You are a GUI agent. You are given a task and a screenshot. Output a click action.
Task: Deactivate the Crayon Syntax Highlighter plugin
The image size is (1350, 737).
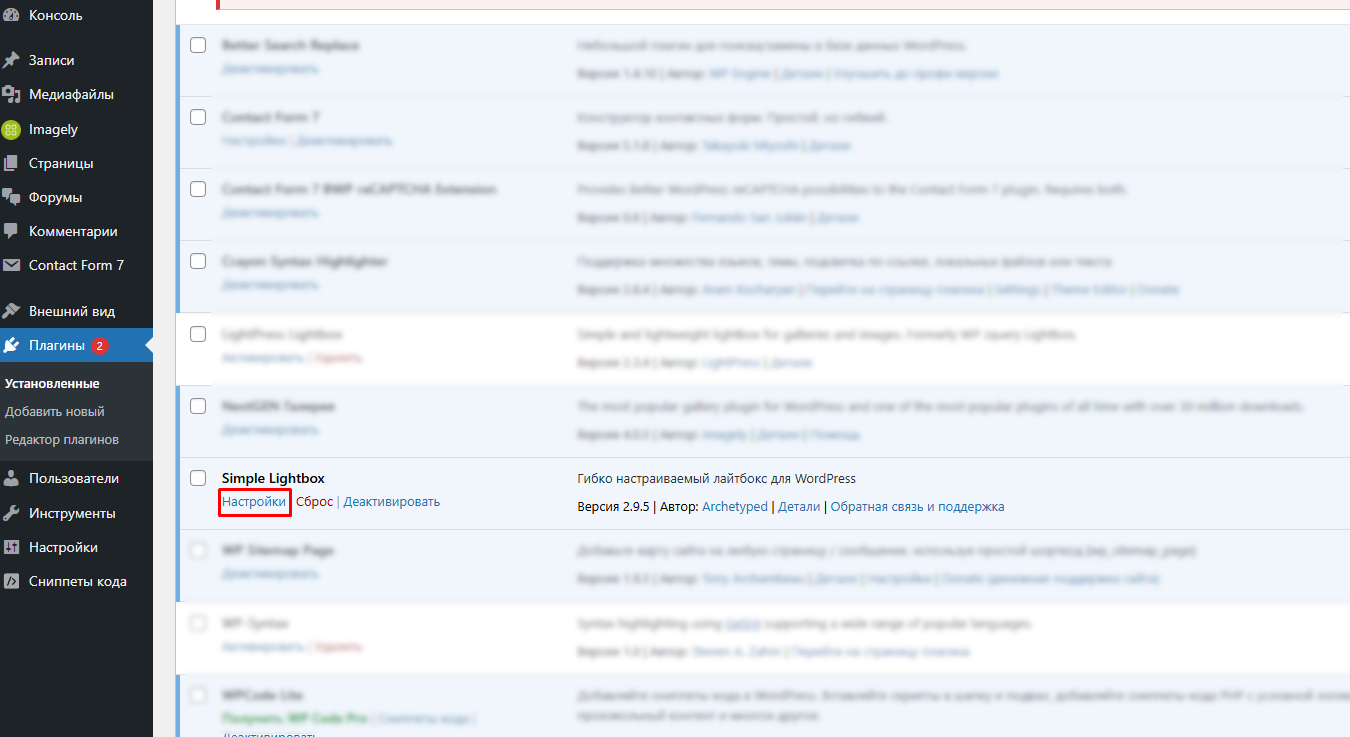pos(270,285)
